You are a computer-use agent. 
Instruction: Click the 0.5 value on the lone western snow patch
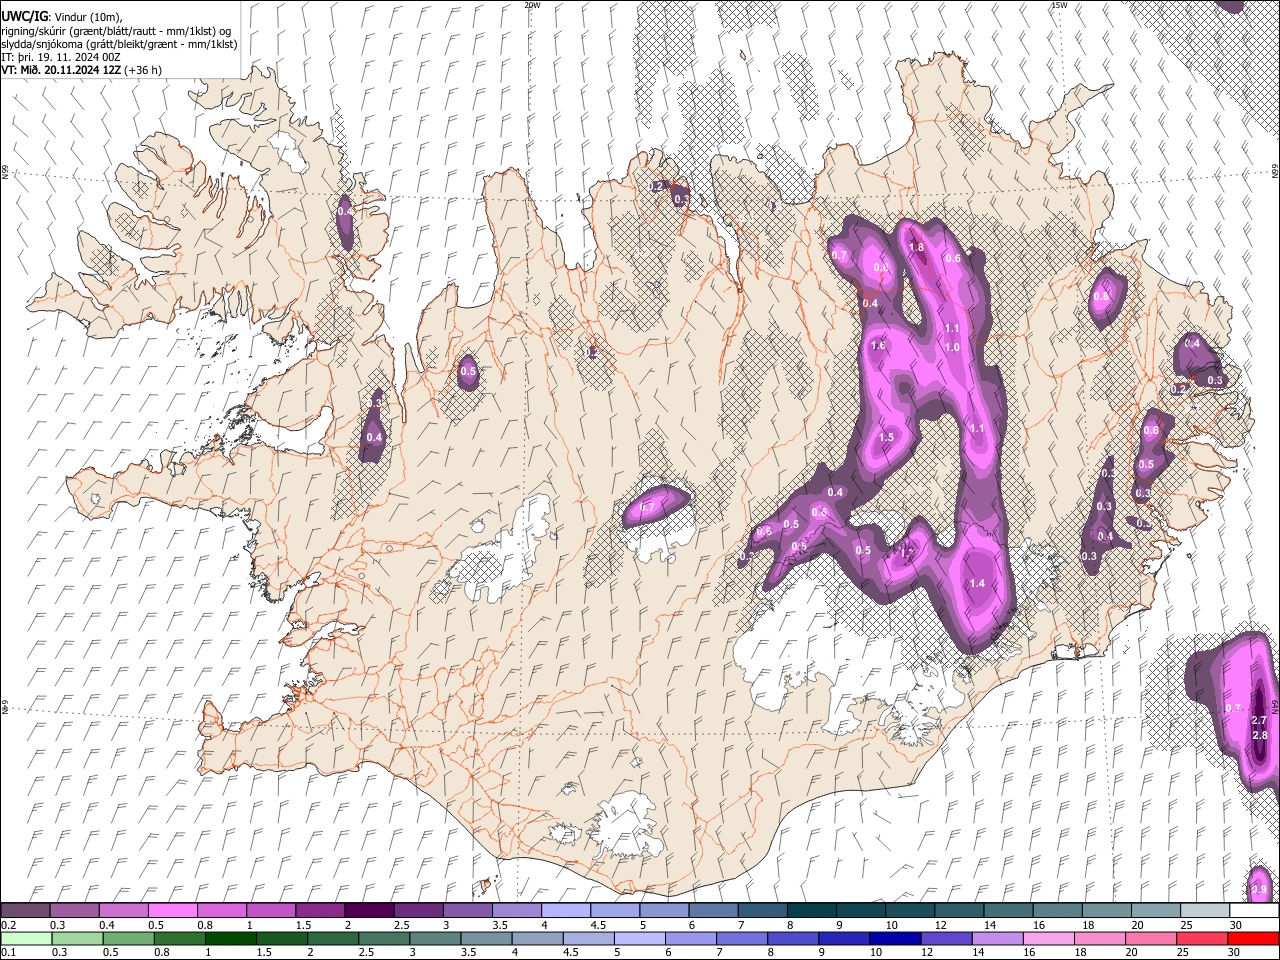(x=467, y=372)
